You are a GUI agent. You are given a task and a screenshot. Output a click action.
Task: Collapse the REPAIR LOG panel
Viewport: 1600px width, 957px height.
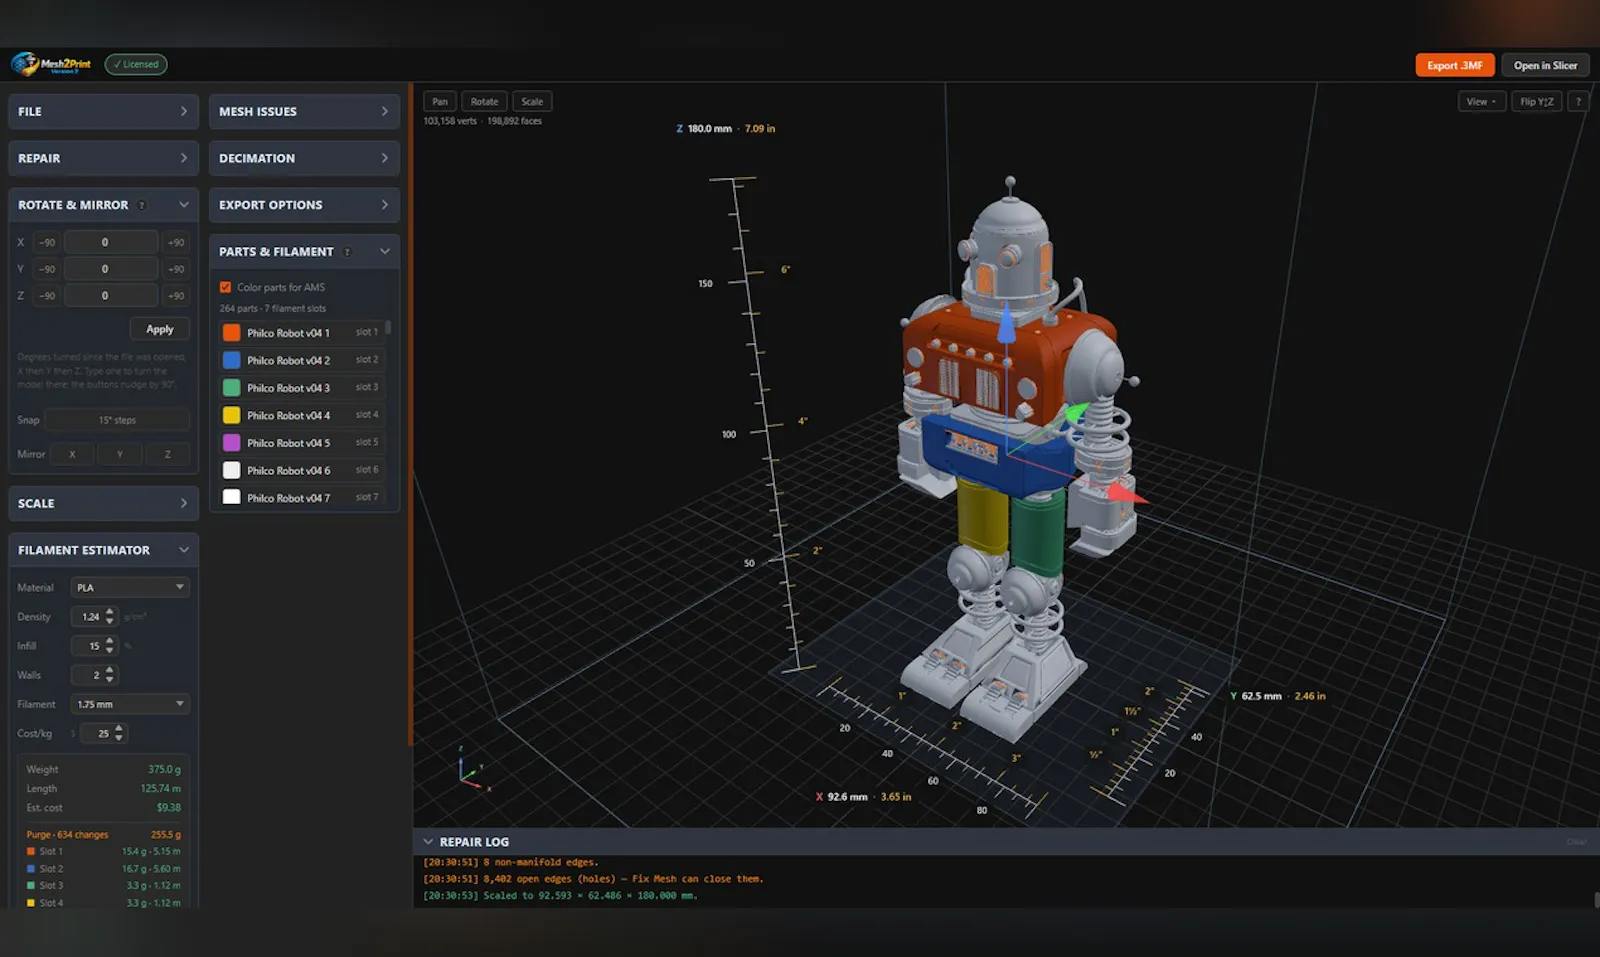[x=428, y=842]
